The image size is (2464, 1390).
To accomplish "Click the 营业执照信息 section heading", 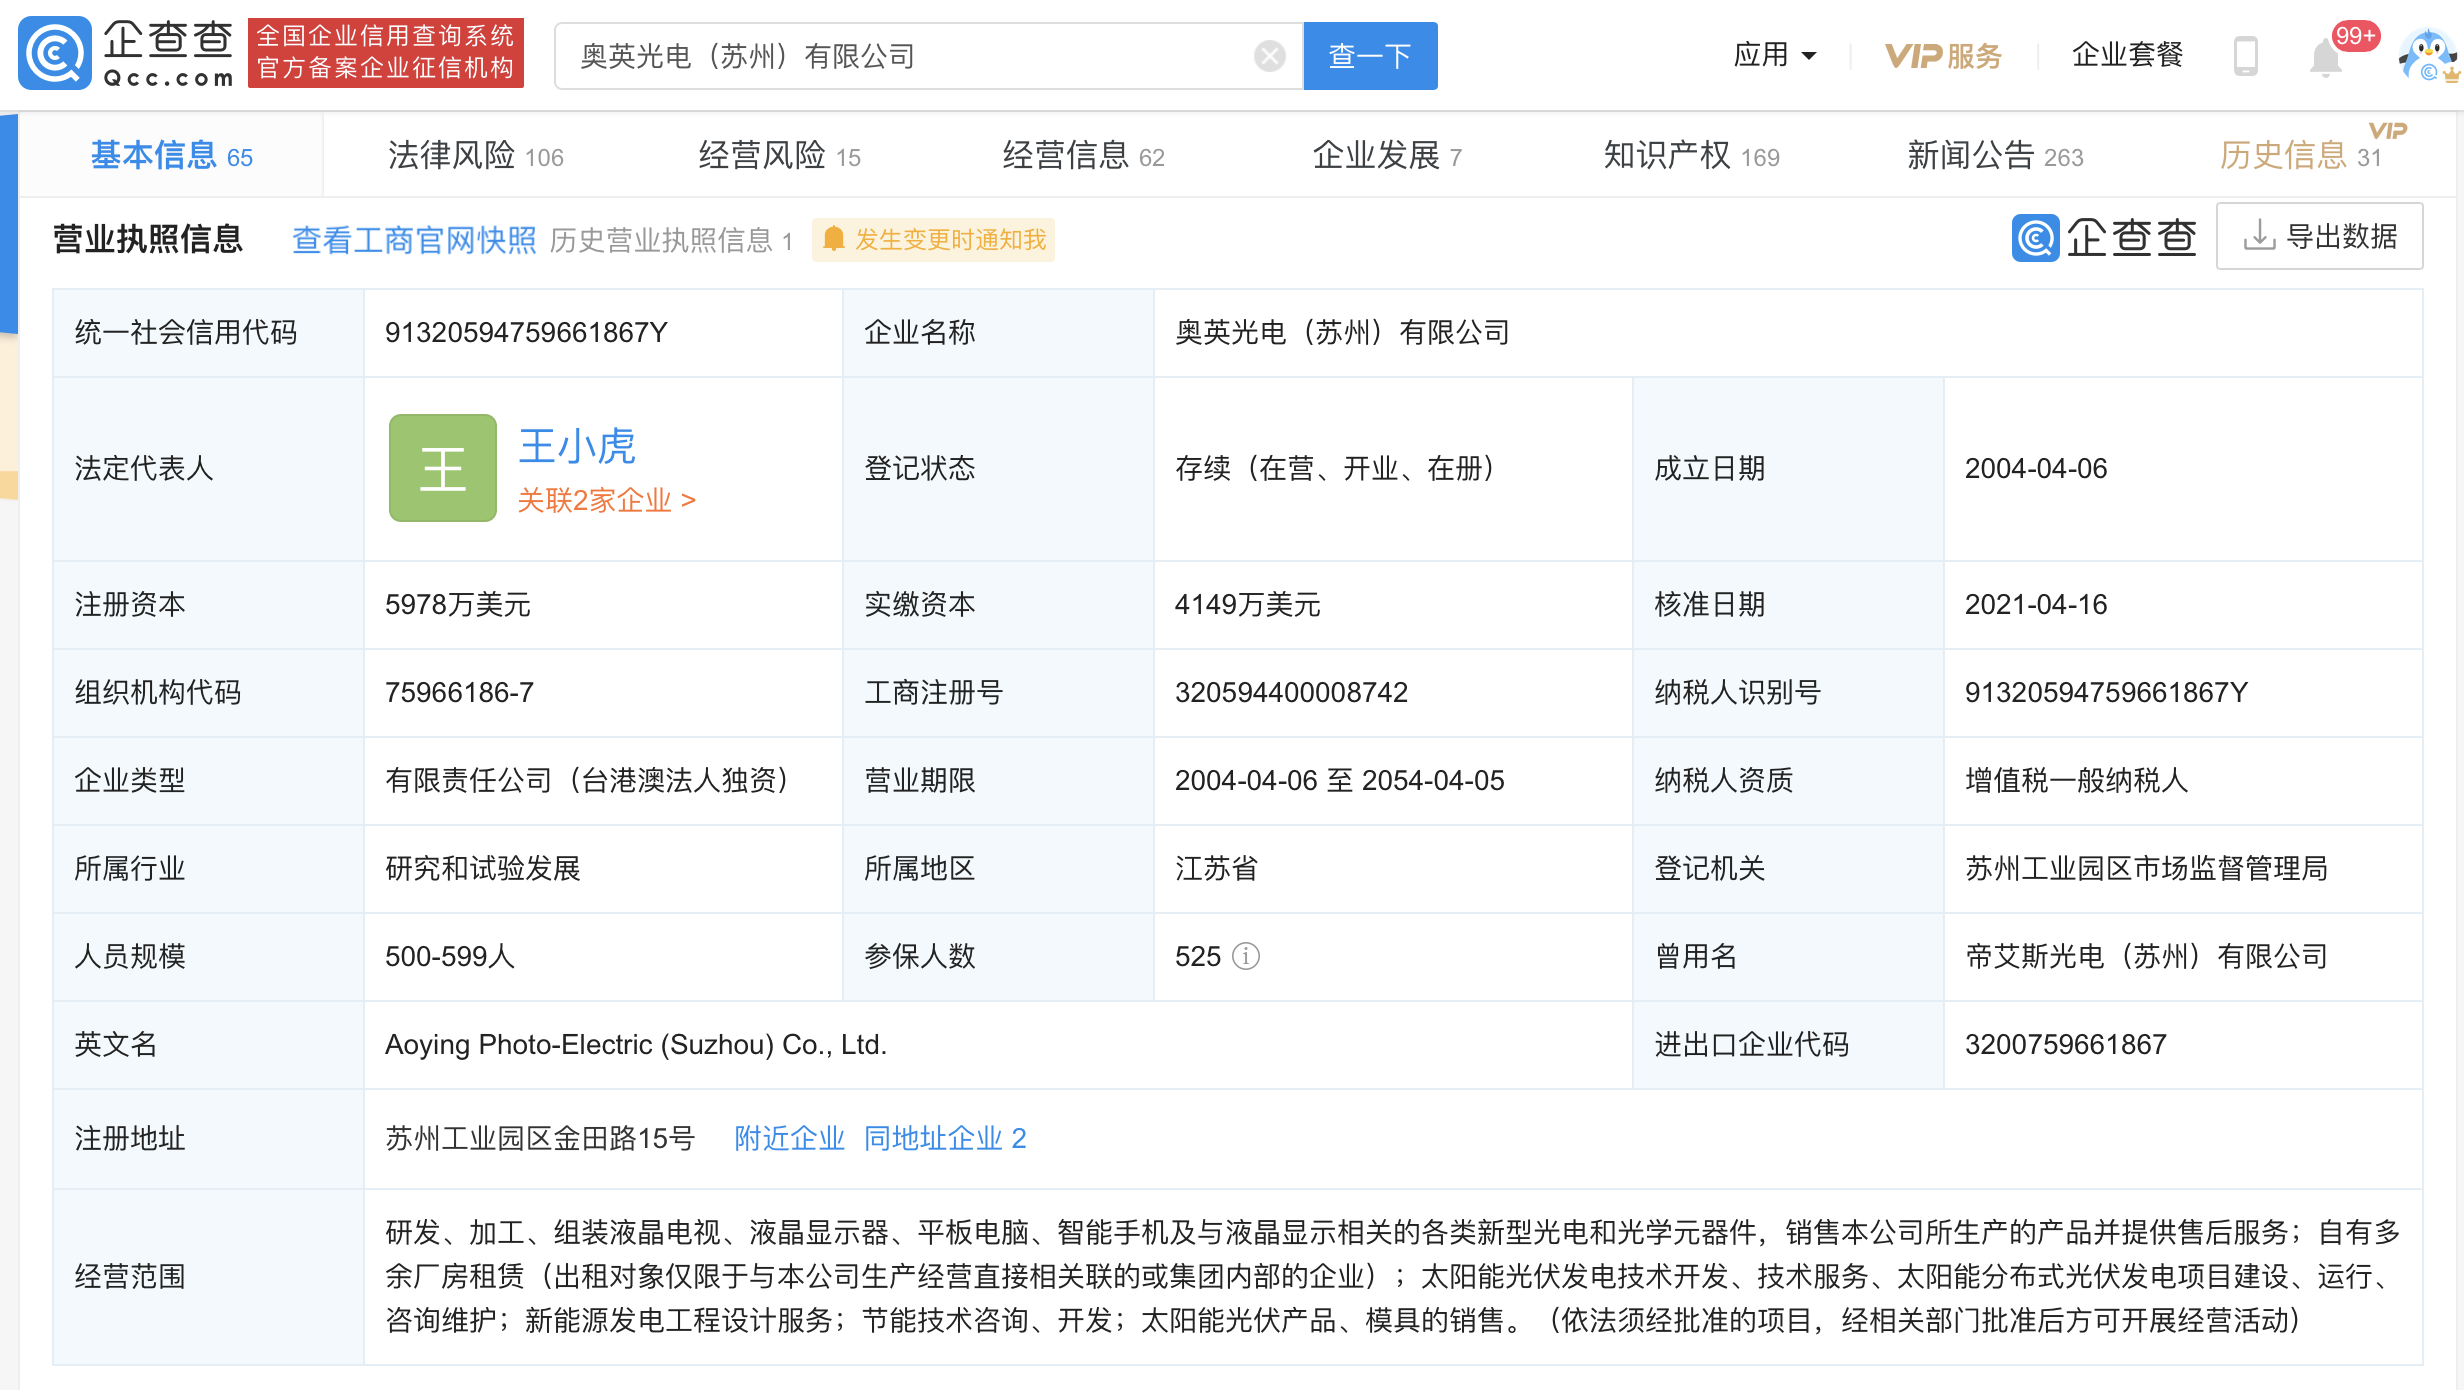I will coord(148,239).
